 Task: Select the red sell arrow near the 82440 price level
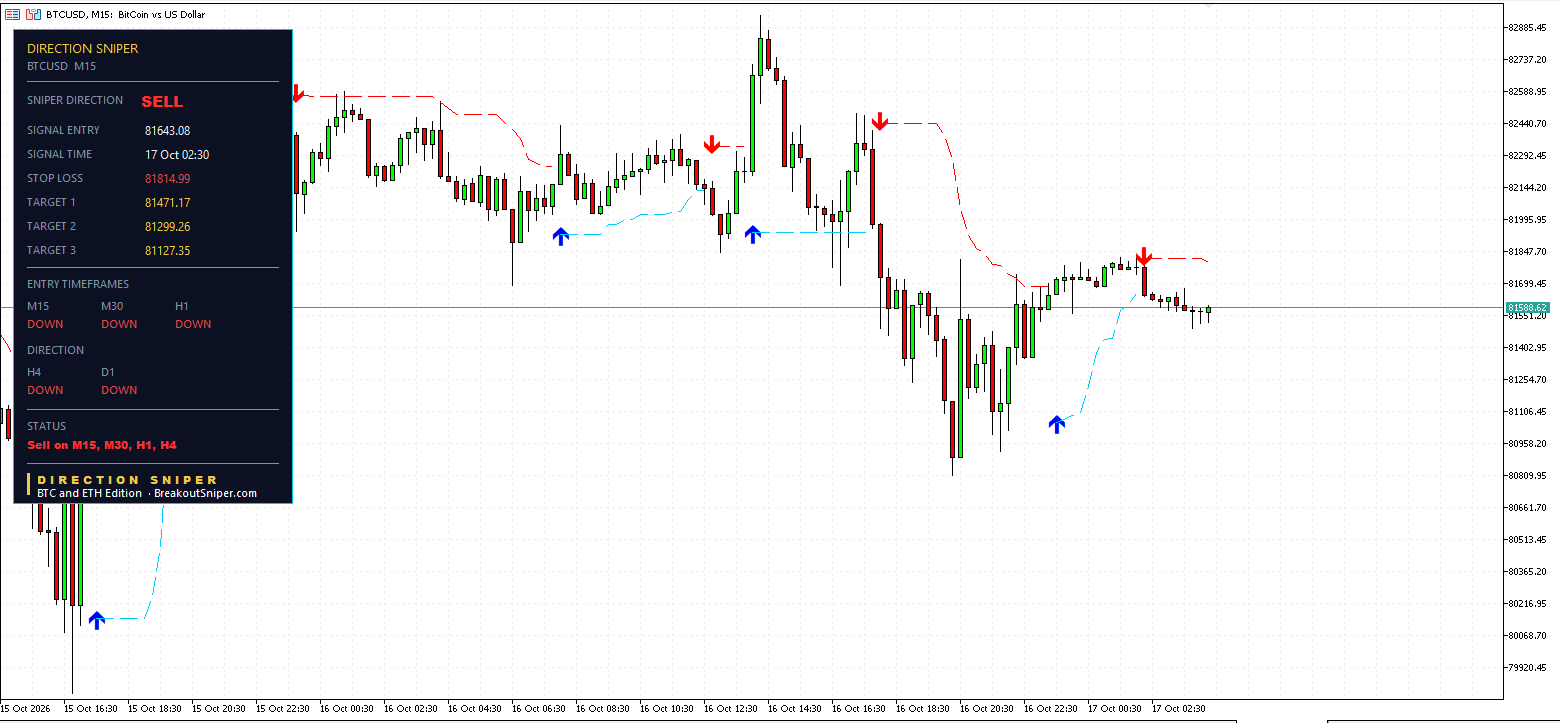click(879, 121)
